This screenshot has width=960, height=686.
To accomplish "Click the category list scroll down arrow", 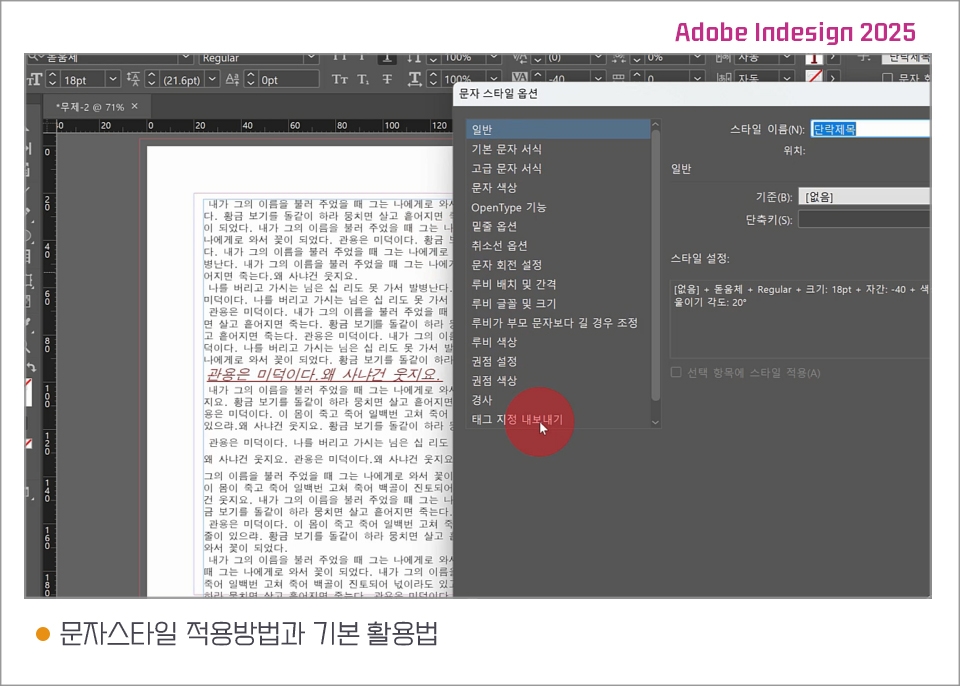I will [x=656, y=422].
